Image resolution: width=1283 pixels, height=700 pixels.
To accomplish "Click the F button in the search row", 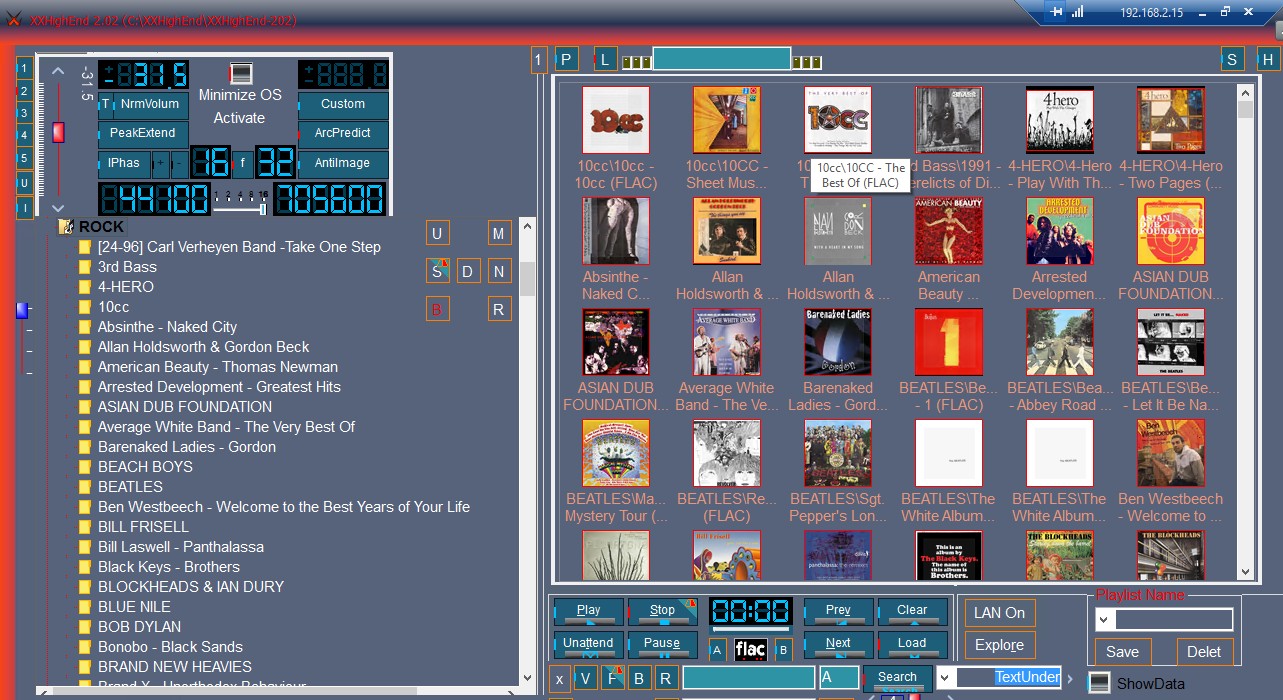I will click(613, 678).
